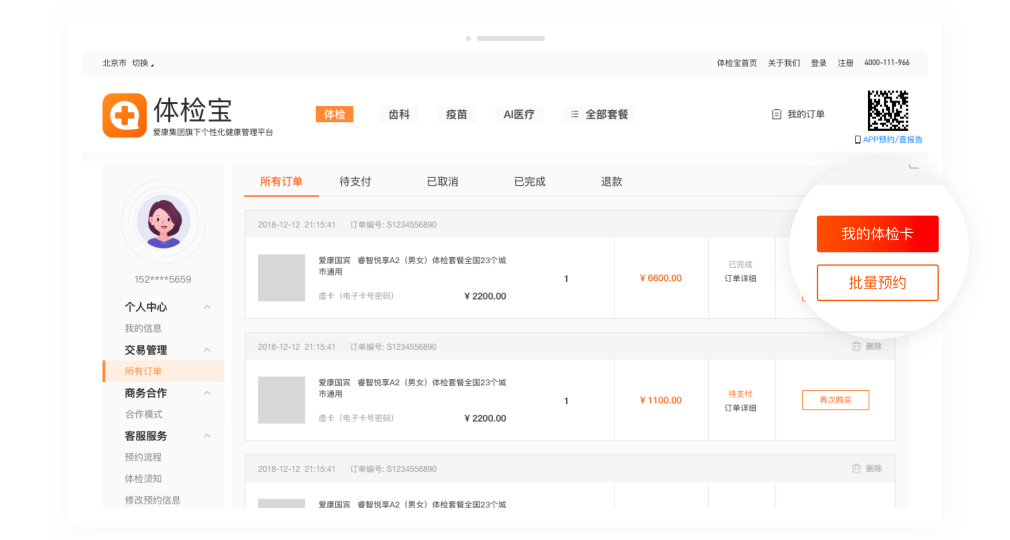Switch to the 退款 tab
1010x540 pixels.
pyautogui.click(x=611, y=182)
